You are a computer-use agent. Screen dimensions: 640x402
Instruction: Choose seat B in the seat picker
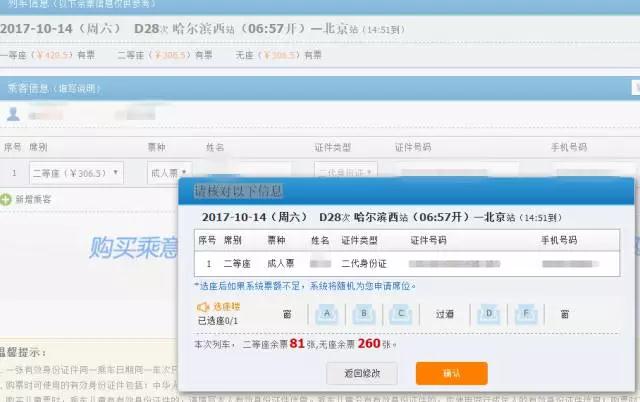point(364,314)
